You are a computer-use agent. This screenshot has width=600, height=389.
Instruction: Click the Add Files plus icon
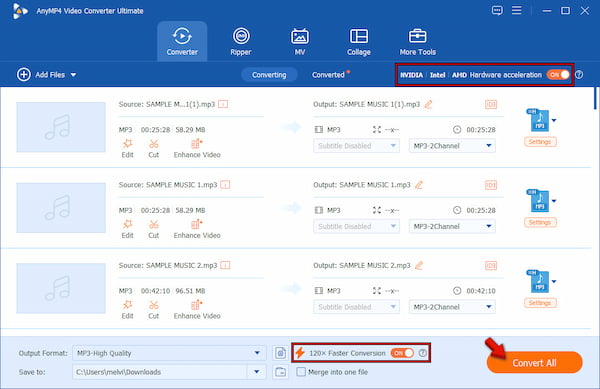24,75
